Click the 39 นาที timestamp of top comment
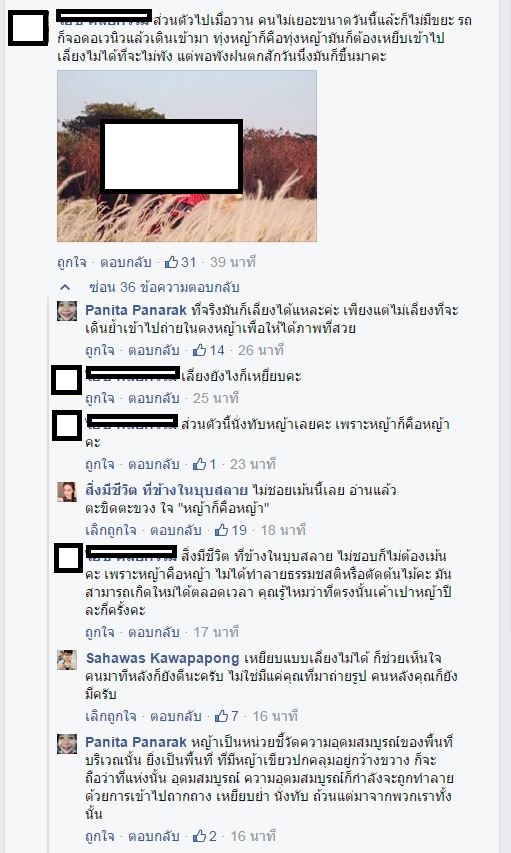 coord(232,262)
